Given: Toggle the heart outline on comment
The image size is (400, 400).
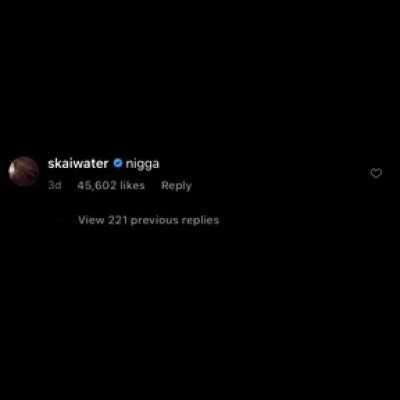Looking at the screenshot, I should 376,173.
